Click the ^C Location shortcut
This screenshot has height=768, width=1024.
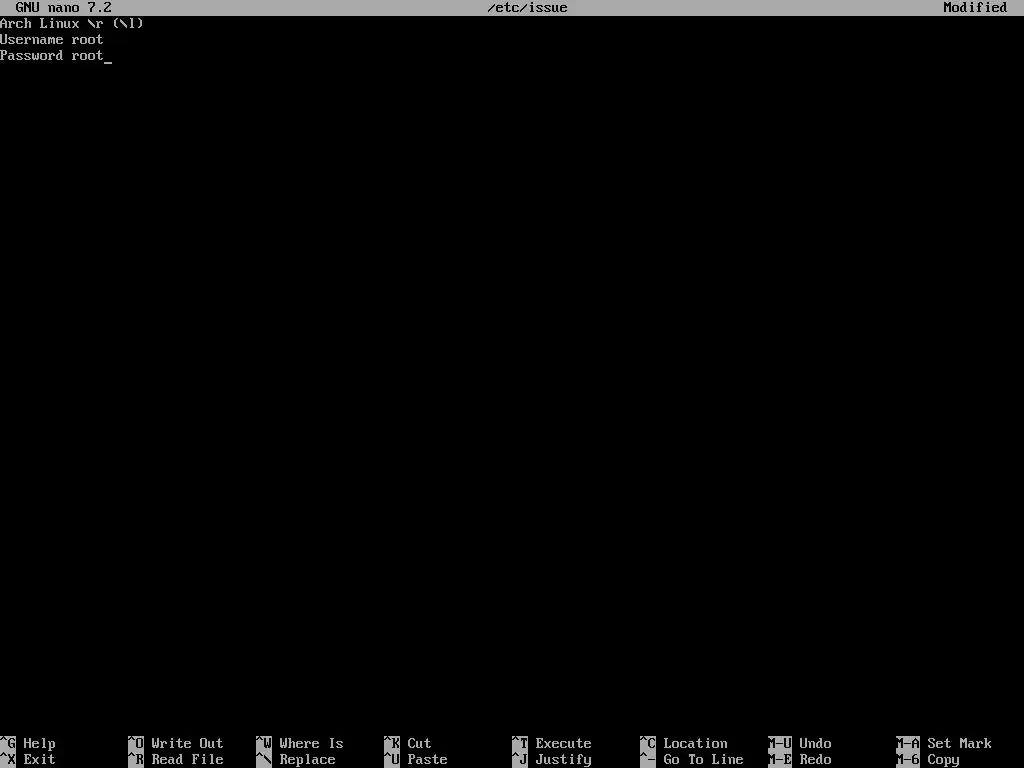(684, 743)
